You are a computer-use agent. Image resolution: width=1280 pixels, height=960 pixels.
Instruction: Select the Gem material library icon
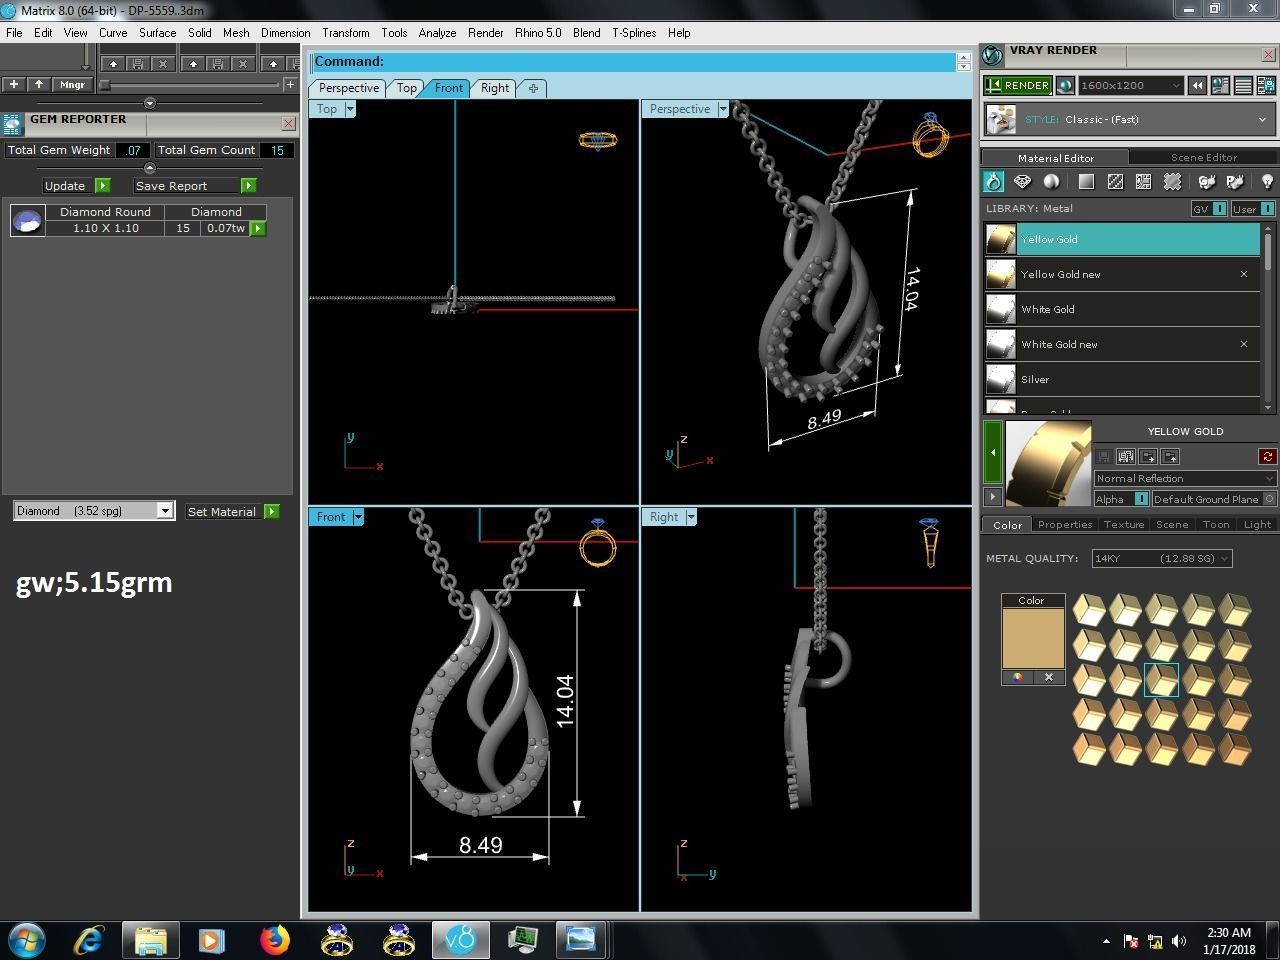pos(1022,181)
